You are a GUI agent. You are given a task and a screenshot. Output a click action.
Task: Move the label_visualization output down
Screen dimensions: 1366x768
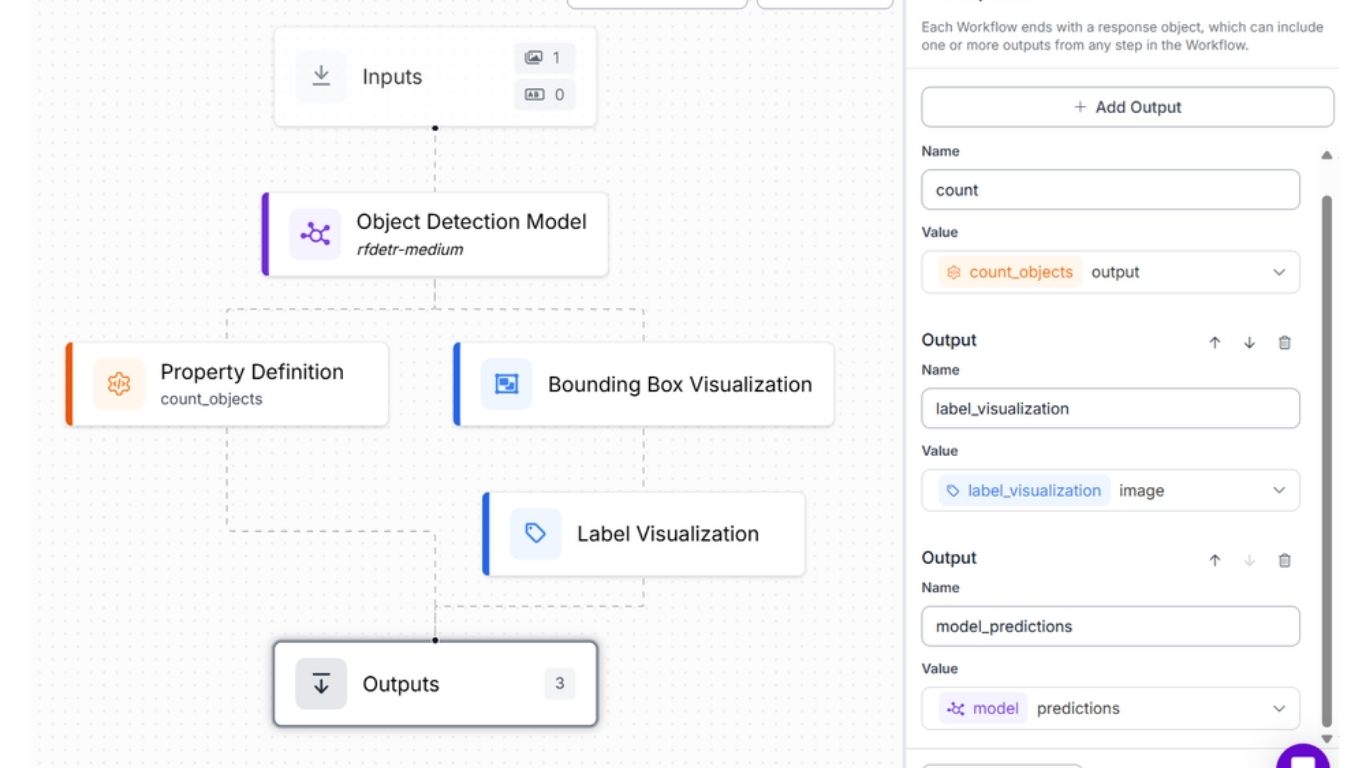point(1249,342)
